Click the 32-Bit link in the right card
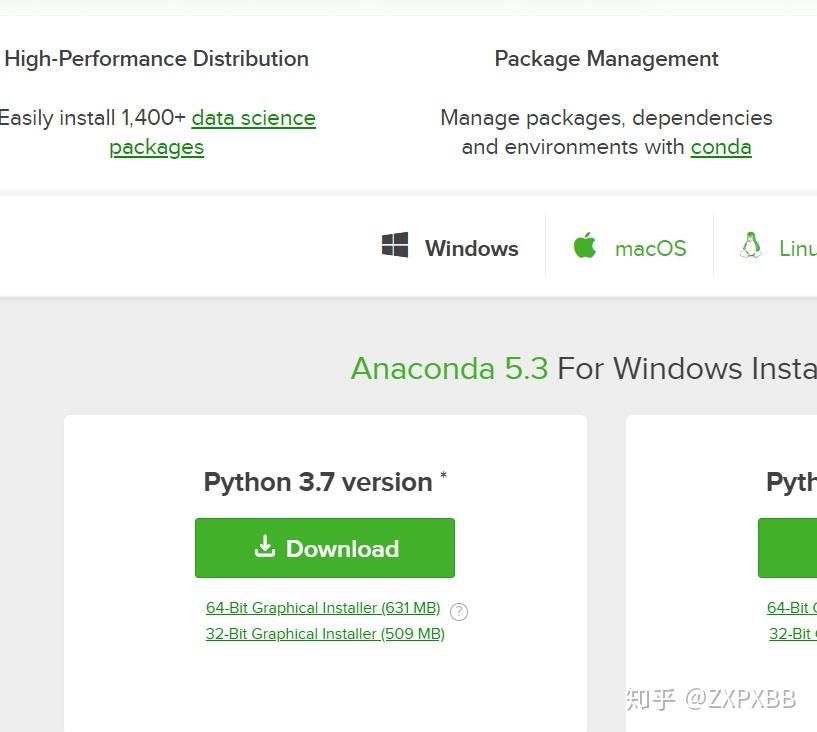Viewport: 817px width, 732px height. (x=791, y=633)
